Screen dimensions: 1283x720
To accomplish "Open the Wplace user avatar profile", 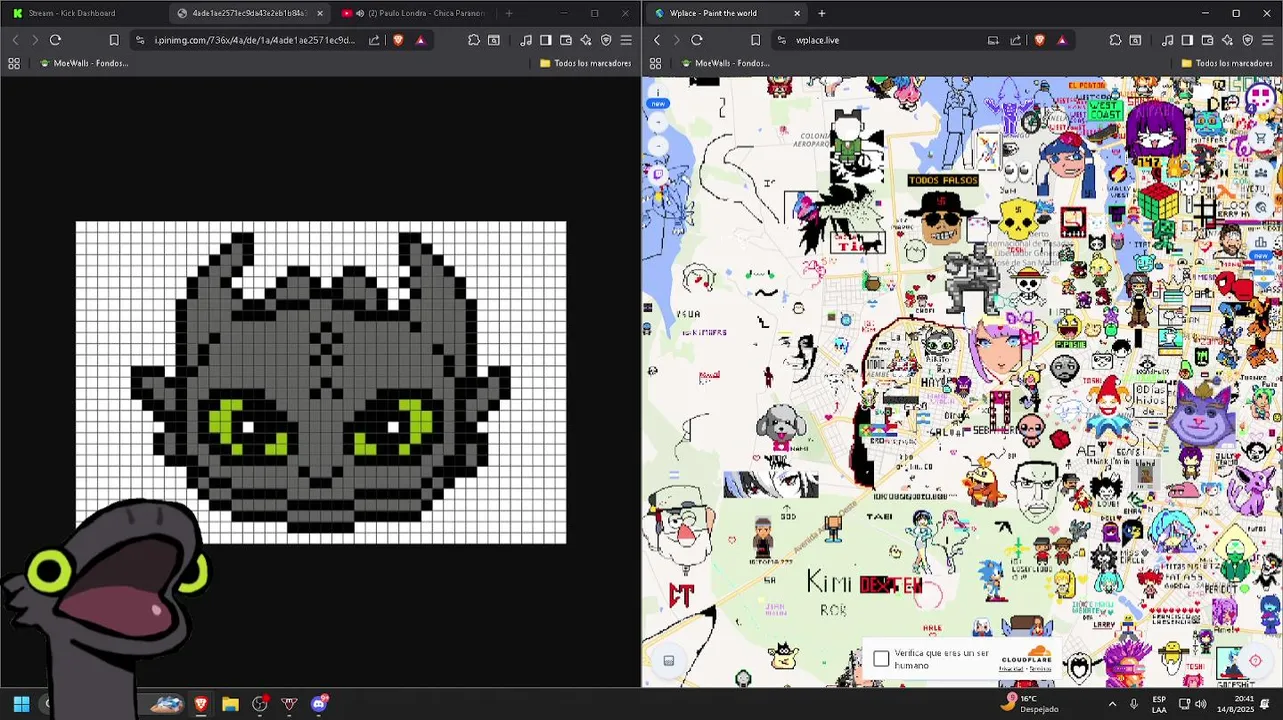I will pyautogui.click(x=1260, y=98).
